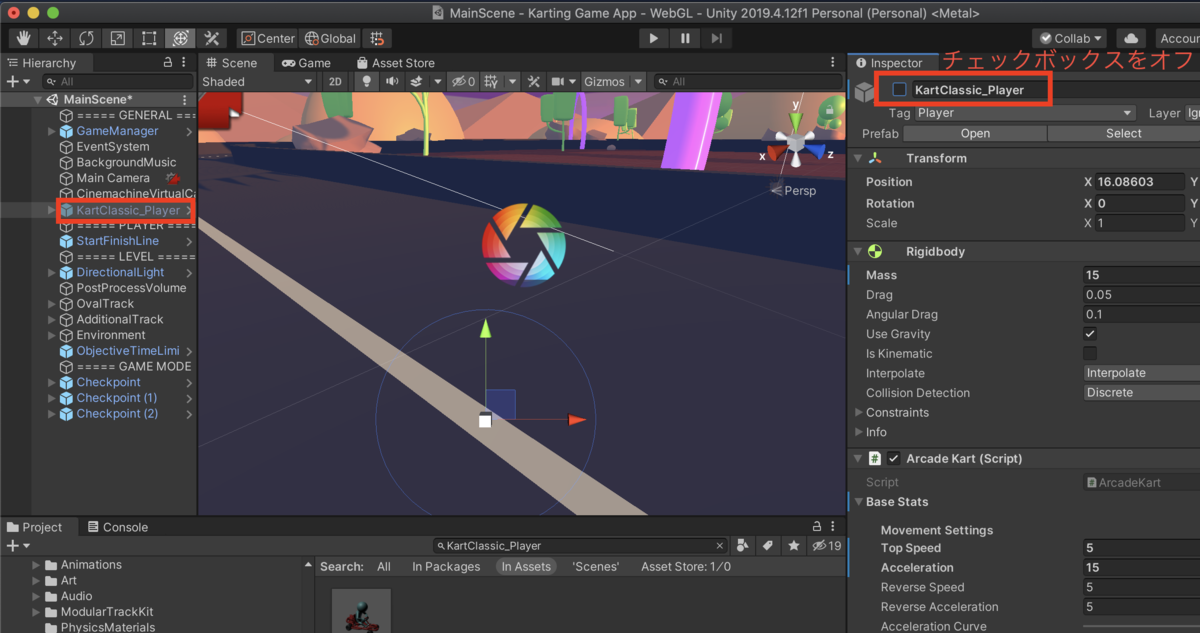The height and width of the screenshot is (633, 1200).
Task: Disable the KartClassic_Player active checkbox
Action: (x=899, y=90)
